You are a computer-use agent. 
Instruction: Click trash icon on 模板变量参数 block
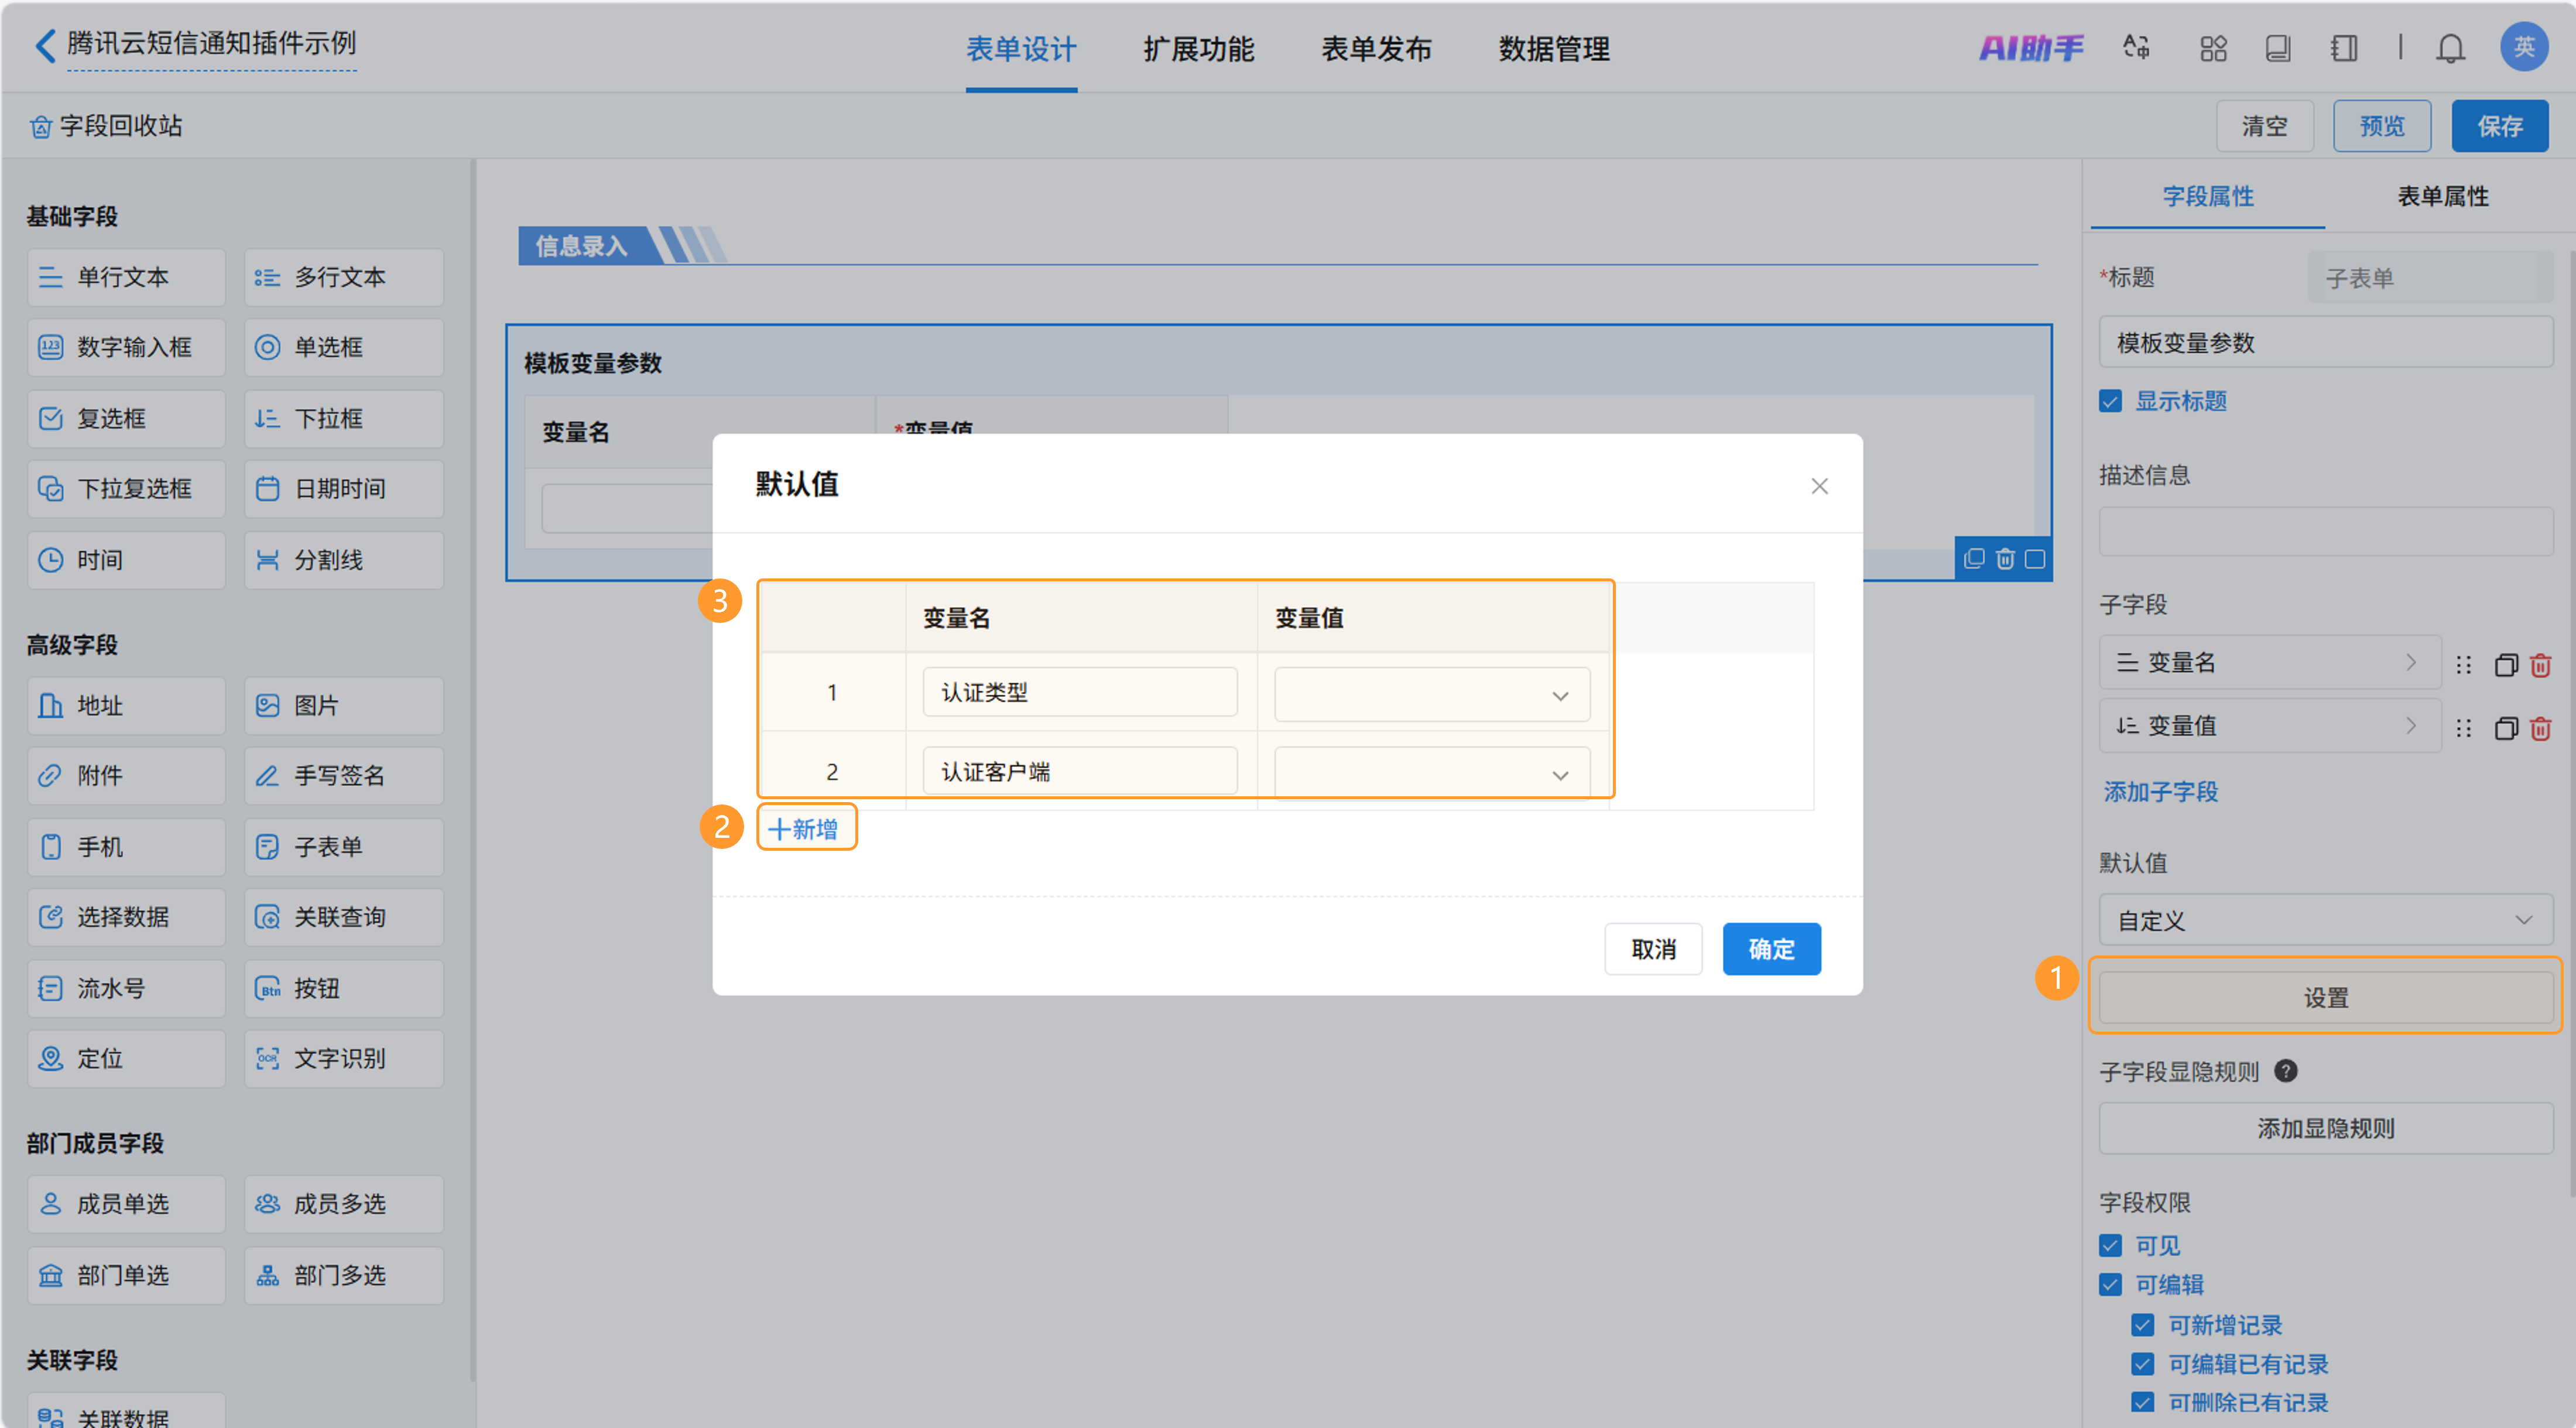(2004, 559)
